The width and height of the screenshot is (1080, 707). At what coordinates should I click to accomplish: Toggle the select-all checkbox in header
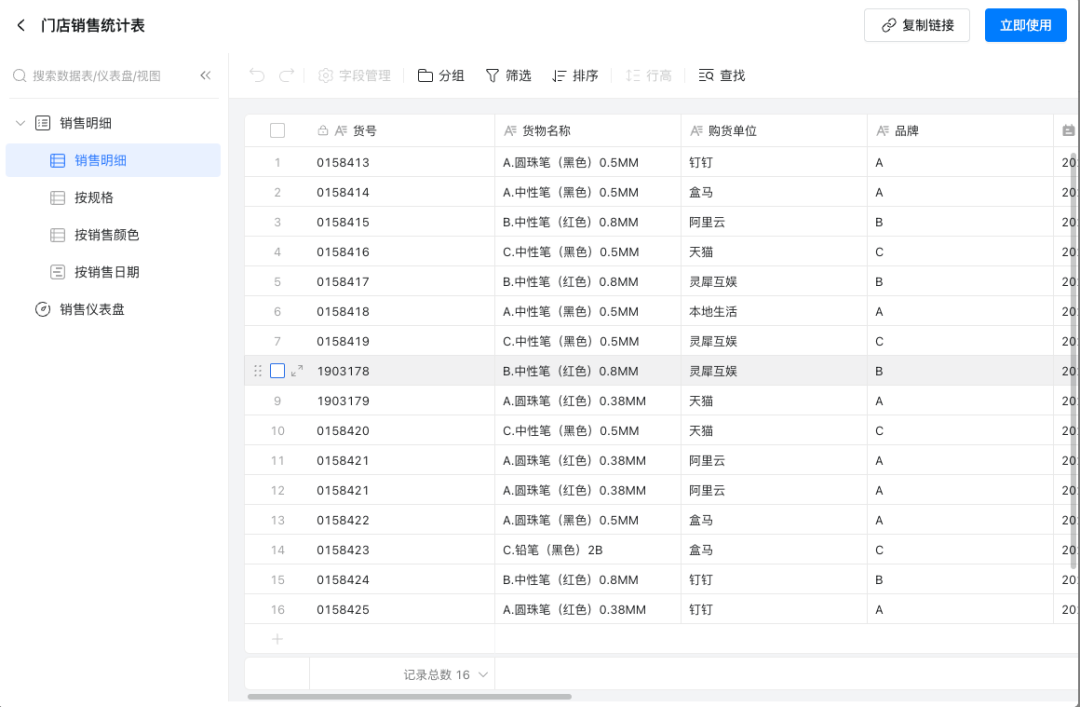(x=277, y=131)
